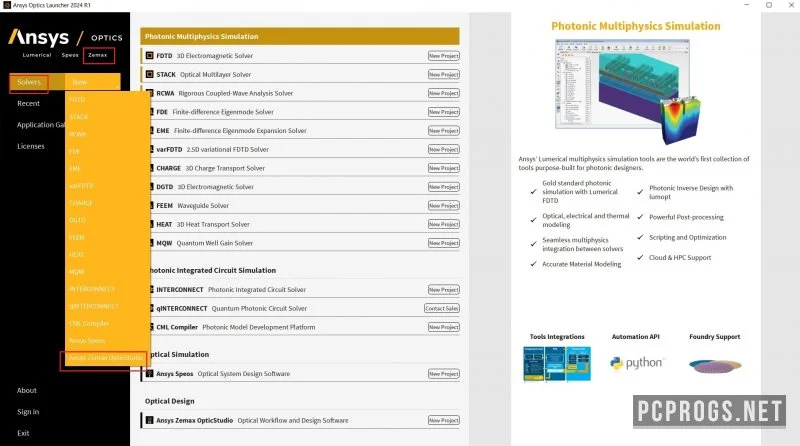Choose varFDTD in the New dropdown menu
This screenshot has width=800, height=446.
pos(82,186)
